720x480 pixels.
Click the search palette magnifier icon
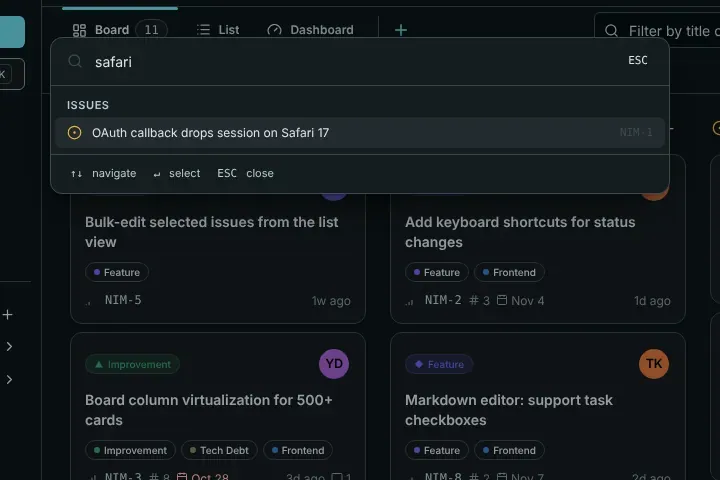point(75,61)
